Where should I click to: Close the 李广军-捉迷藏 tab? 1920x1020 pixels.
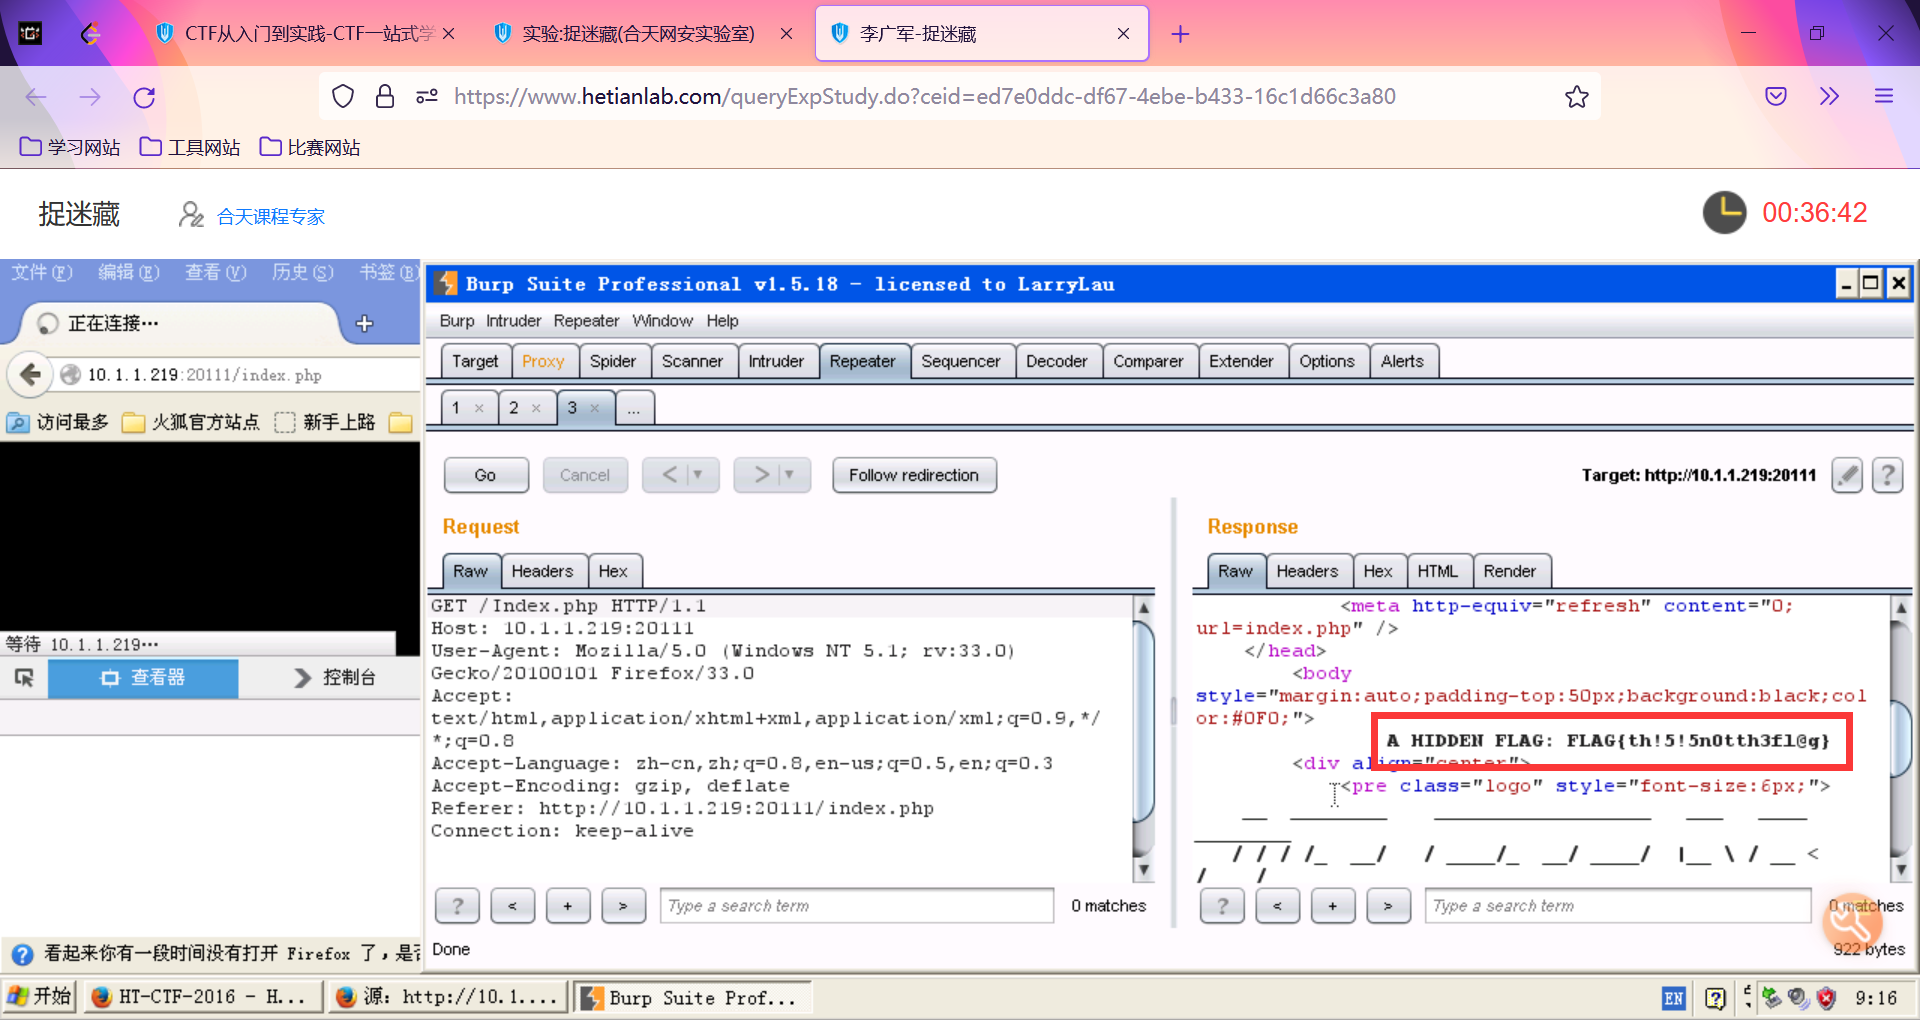(1123, 34)
